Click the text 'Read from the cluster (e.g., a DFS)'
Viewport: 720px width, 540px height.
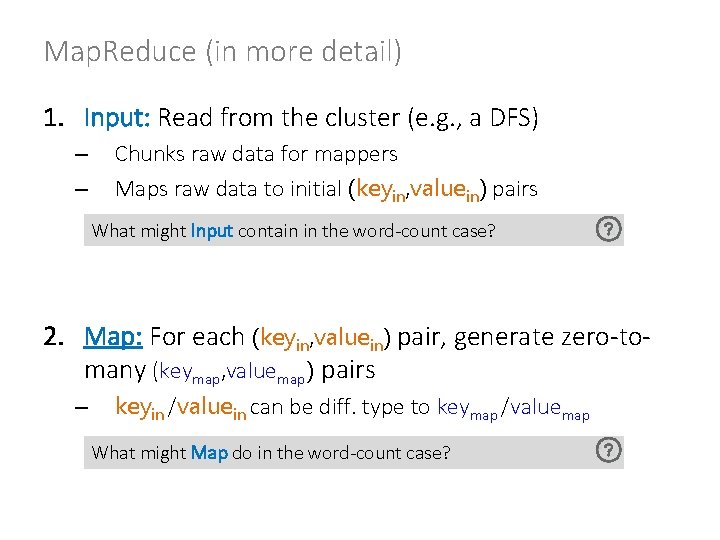click(x=348, y=118)
